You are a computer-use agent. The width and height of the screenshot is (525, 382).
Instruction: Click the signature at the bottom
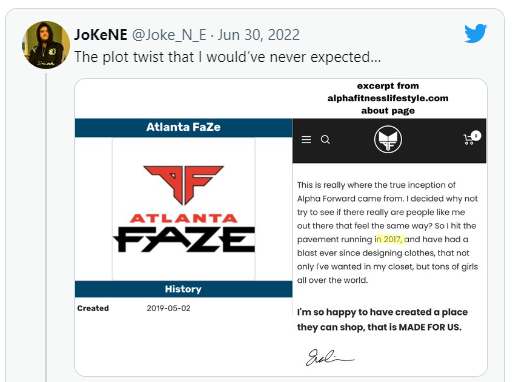[330, 358]
